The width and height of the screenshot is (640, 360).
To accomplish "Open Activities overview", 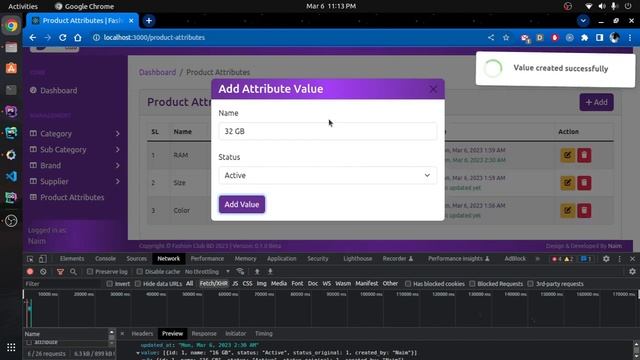I will 23,6.
